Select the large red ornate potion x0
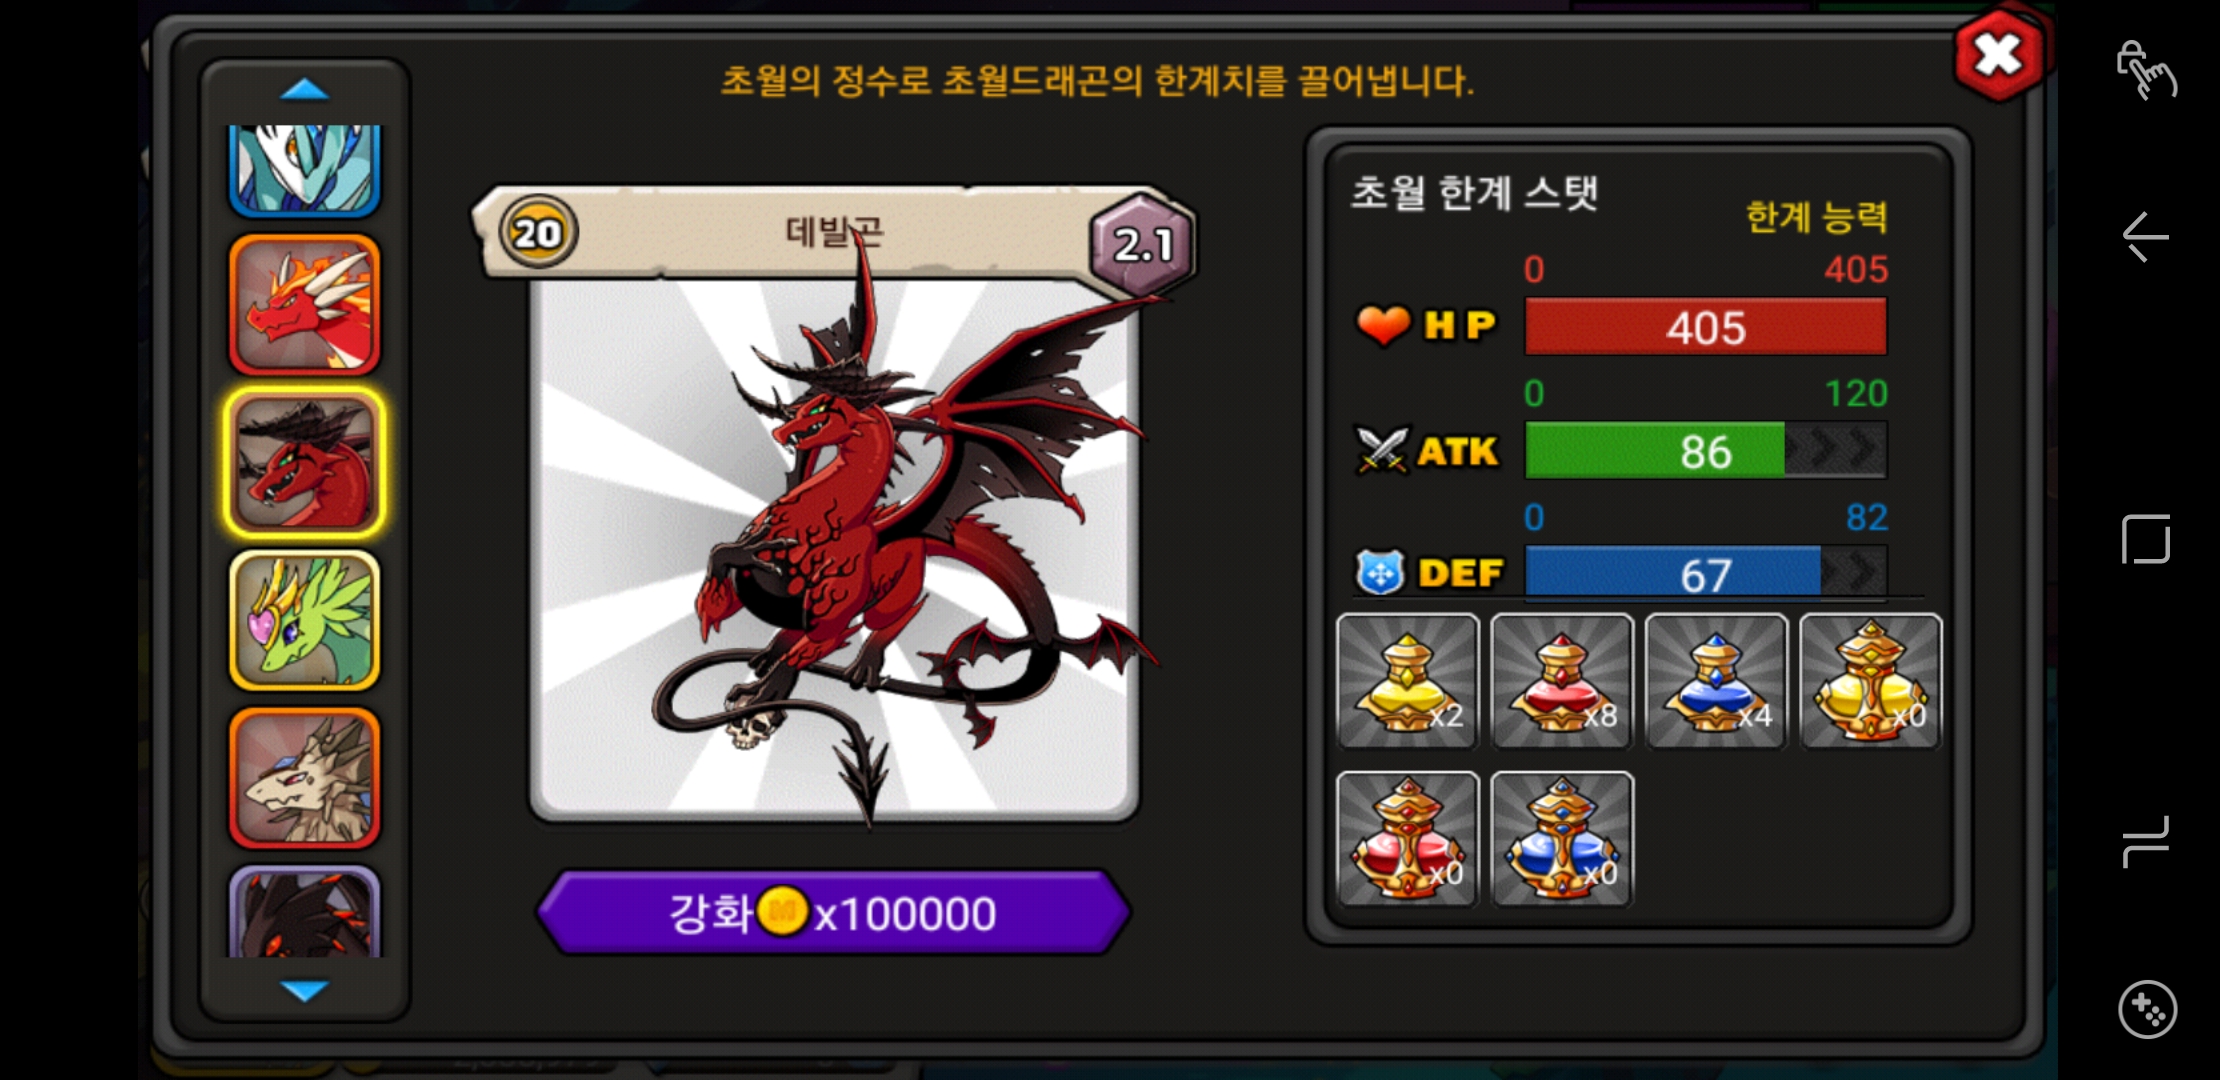 click(x=1407, y=839)
